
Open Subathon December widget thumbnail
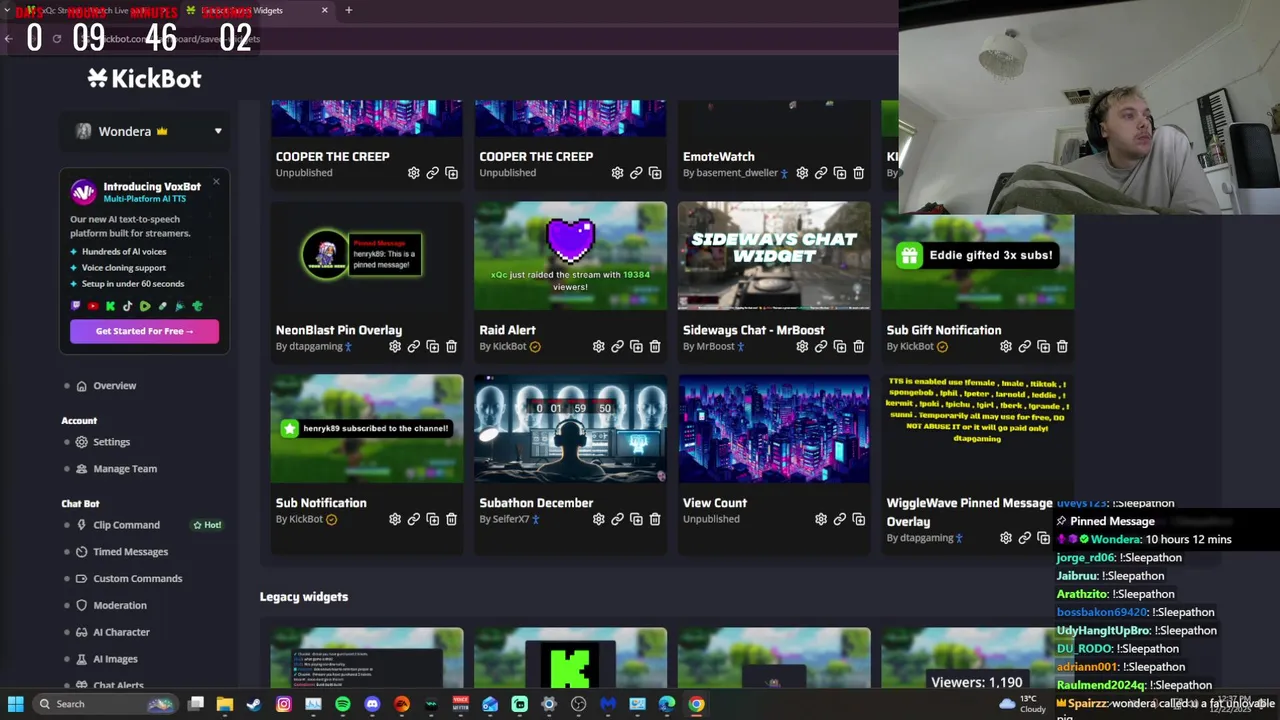pos(570,429)
